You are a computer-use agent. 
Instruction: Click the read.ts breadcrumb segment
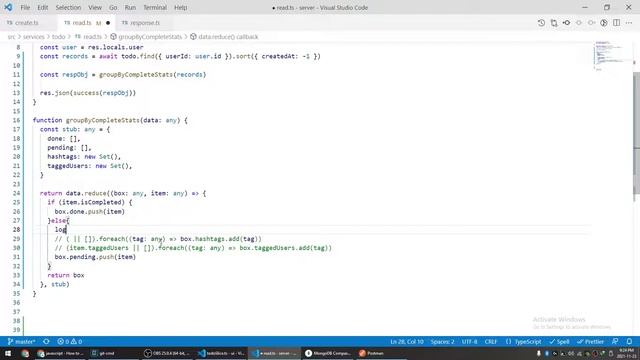[88, 37]
